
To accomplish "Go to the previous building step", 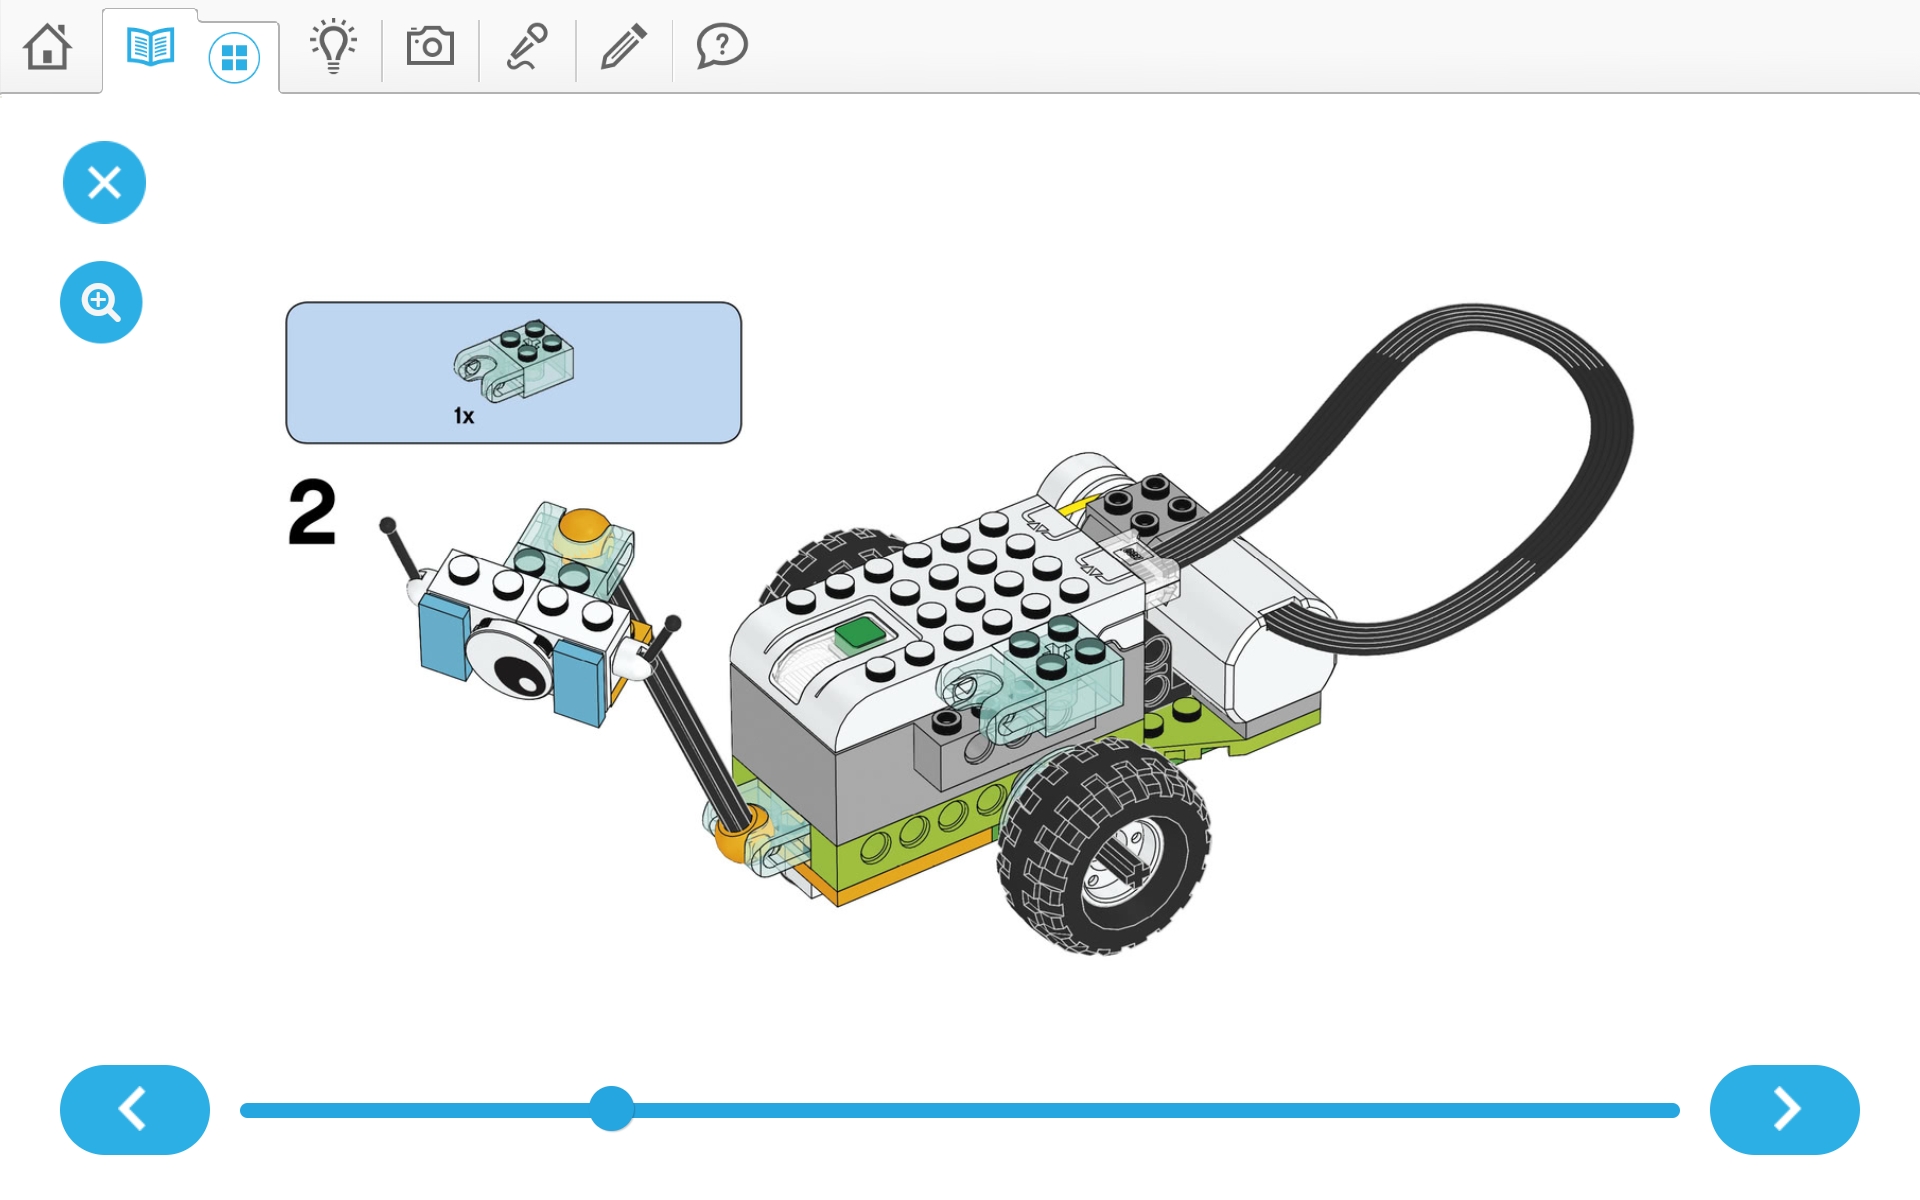I will tap(135, 1110).
